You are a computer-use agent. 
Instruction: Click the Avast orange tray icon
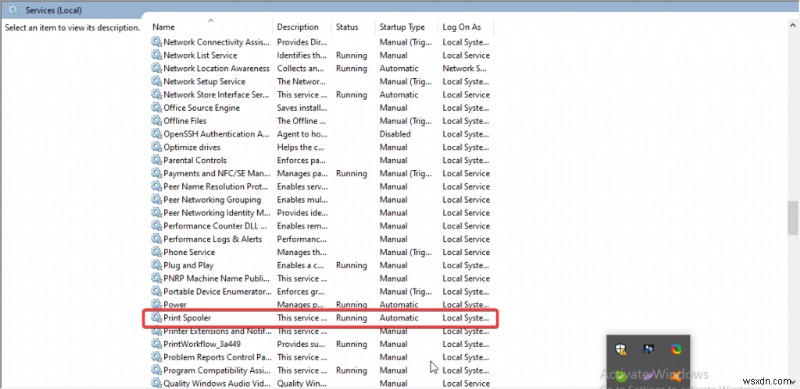click(x=676, y=377)
